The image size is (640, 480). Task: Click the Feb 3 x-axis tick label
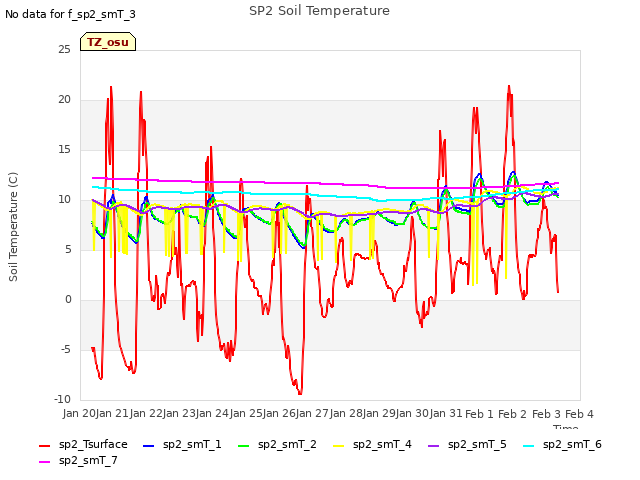click(546, 414)
